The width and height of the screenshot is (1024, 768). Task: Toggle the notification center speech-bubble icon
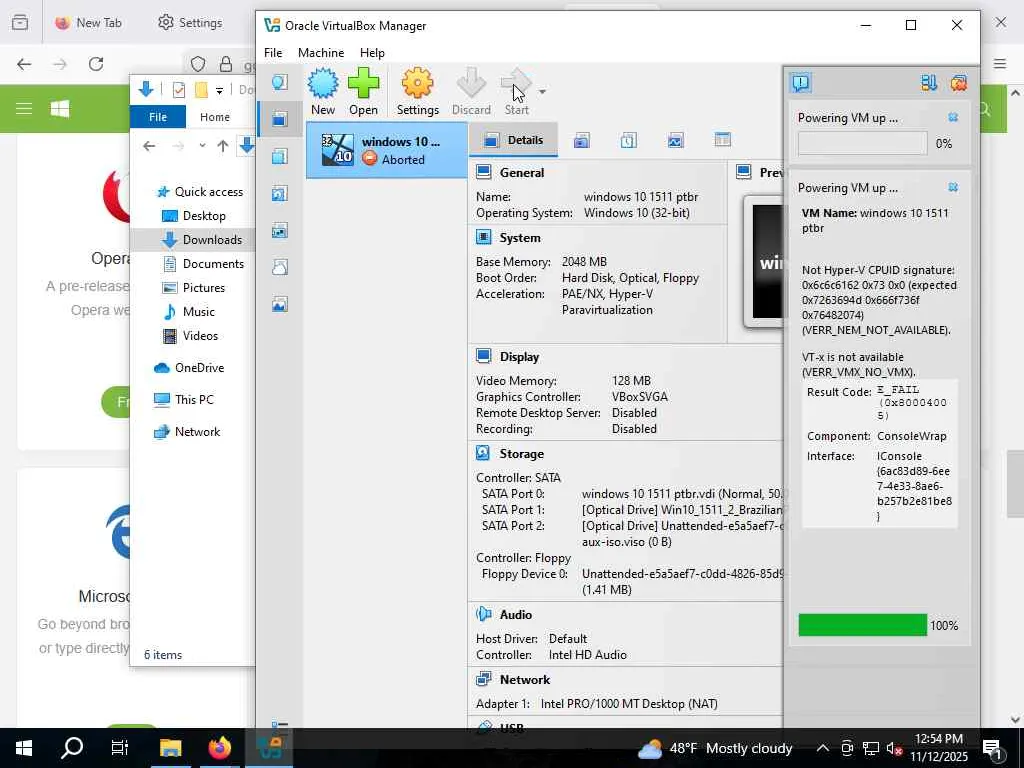click(x=801, y=83)
